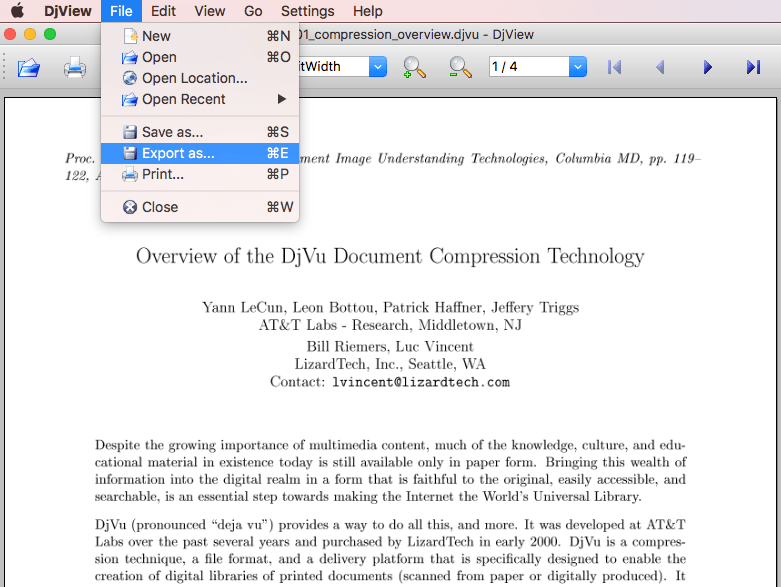Choose Export as... menu entry

point(200,153)
